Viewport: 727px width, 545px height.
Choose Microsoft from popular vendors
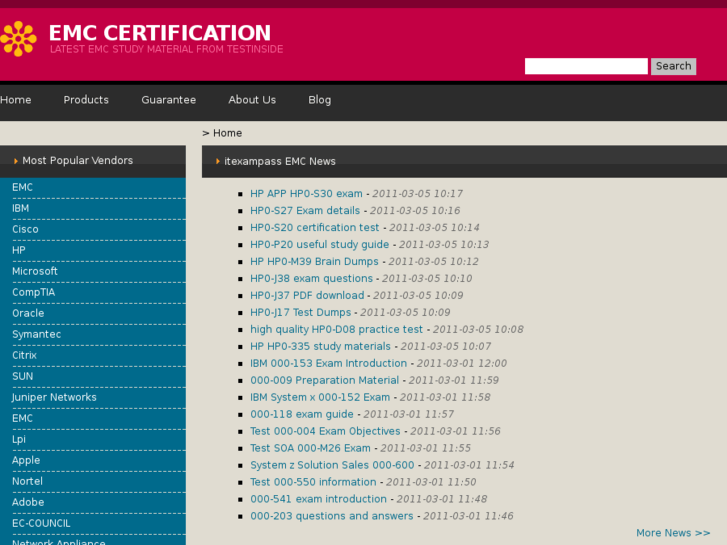35,271
